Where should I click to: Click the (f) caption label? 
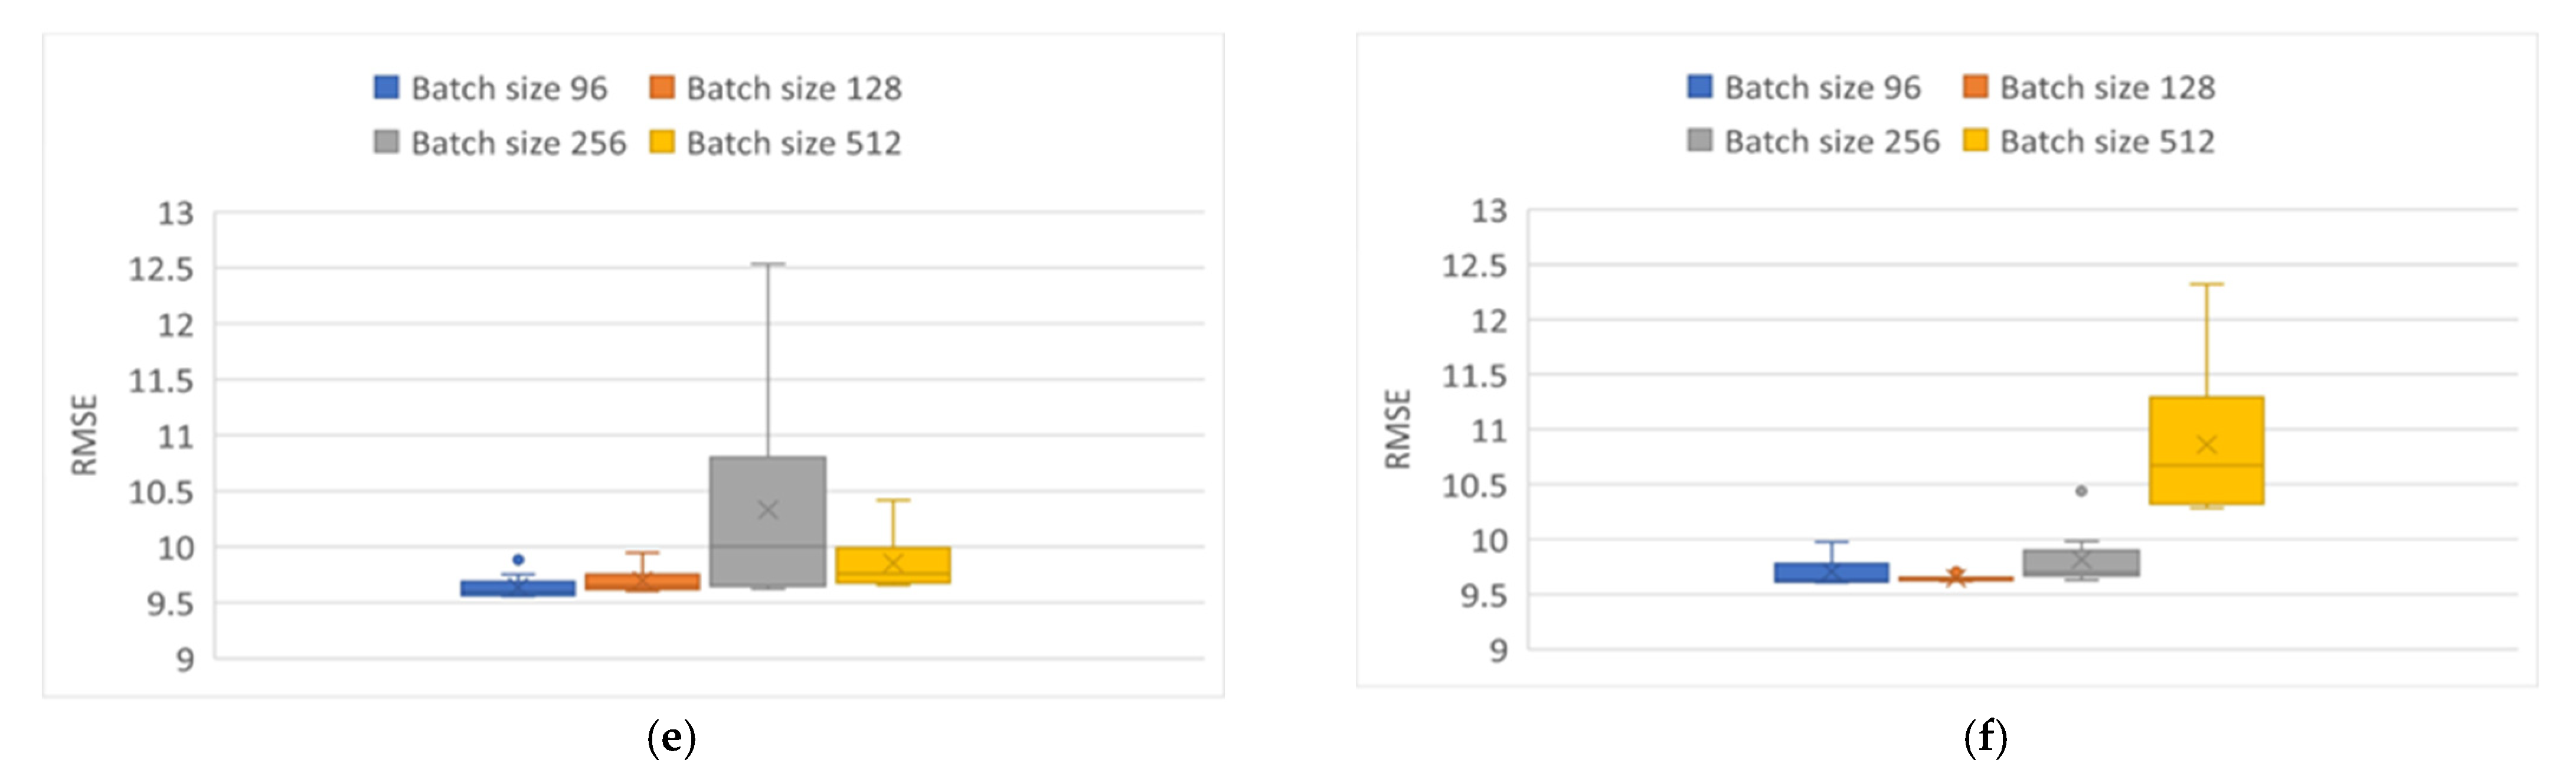[1985, 738]
